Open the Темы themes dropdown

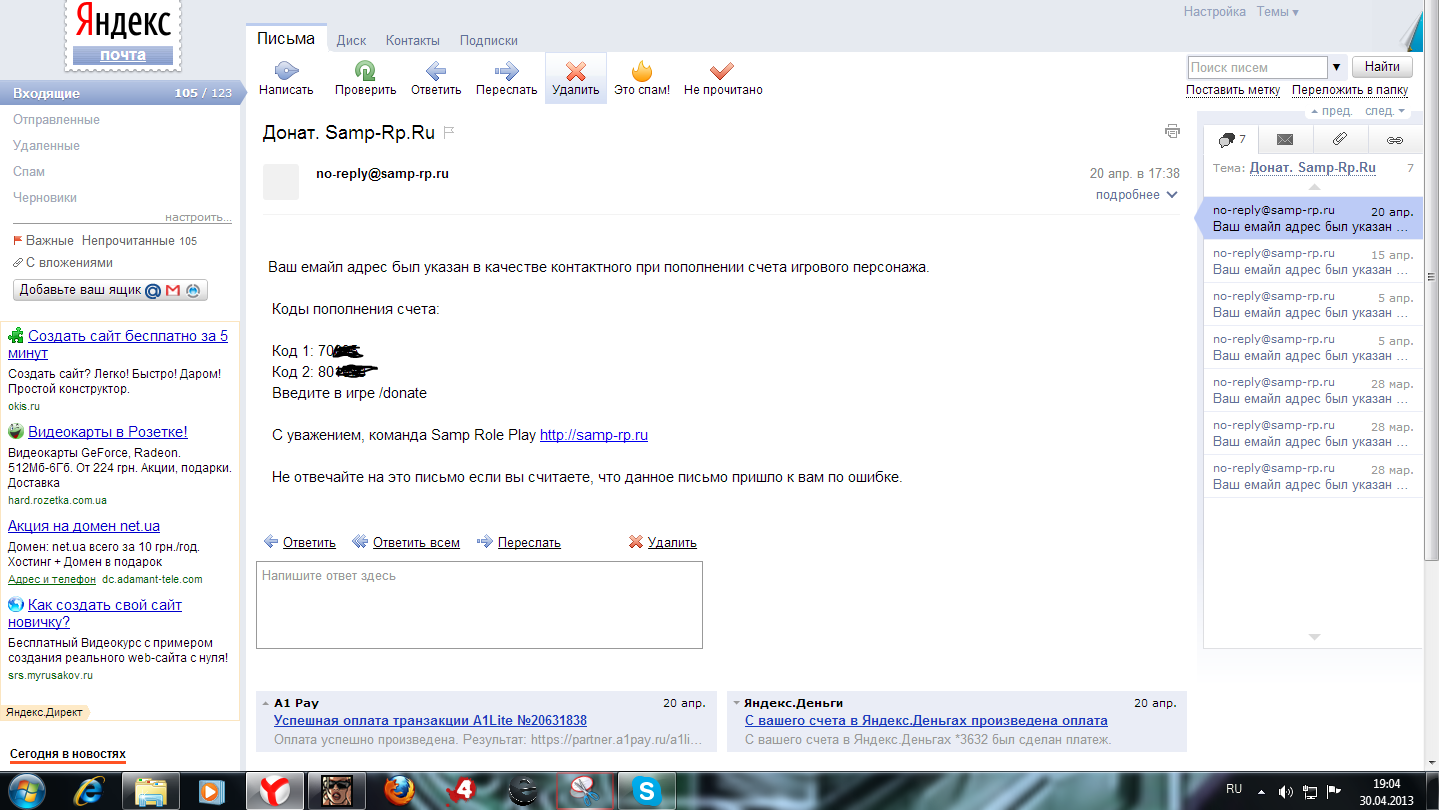[1278, 12]
